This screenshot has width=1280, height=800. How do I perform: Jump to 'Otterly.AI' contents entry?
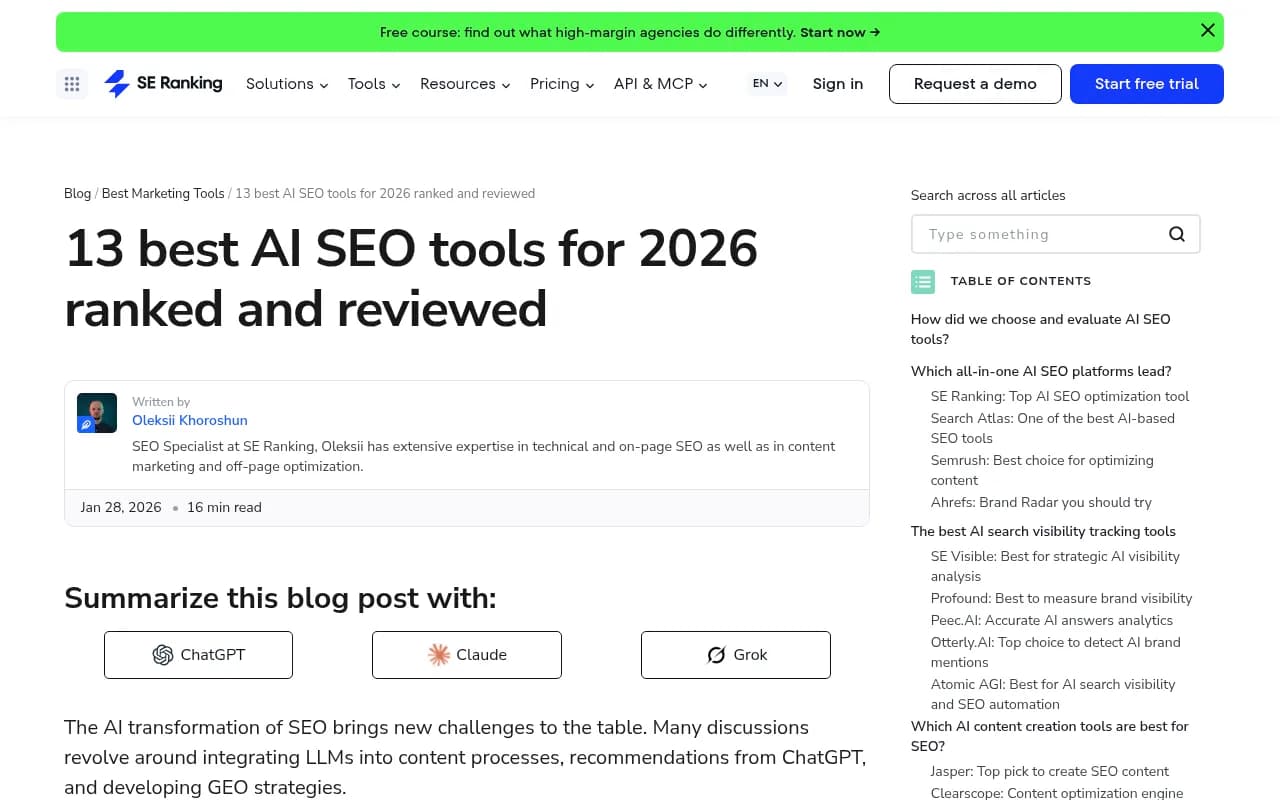pos(1056,652)
